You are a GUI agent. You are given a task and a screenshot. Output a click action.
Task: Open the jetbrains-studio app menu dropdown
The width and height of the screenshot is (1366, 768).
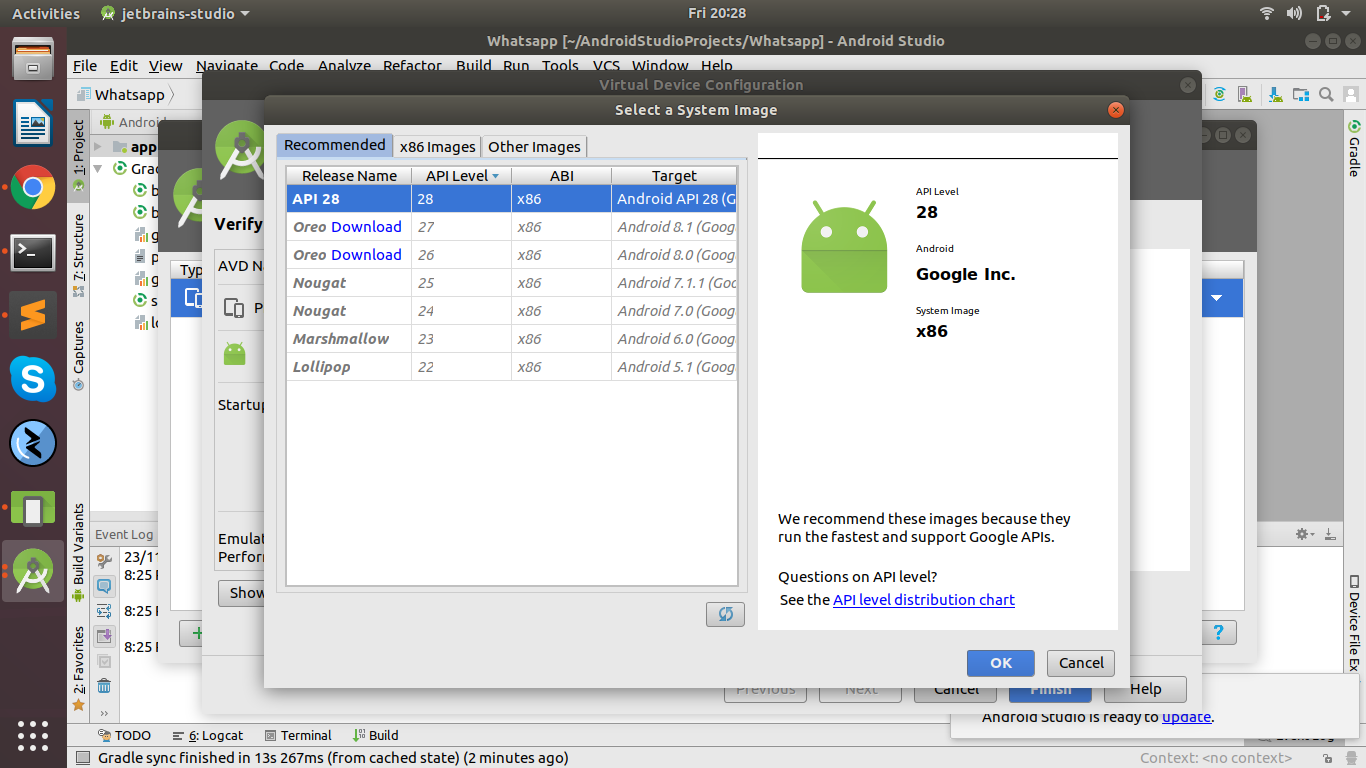pyautogui.click(x=175, y=13)
